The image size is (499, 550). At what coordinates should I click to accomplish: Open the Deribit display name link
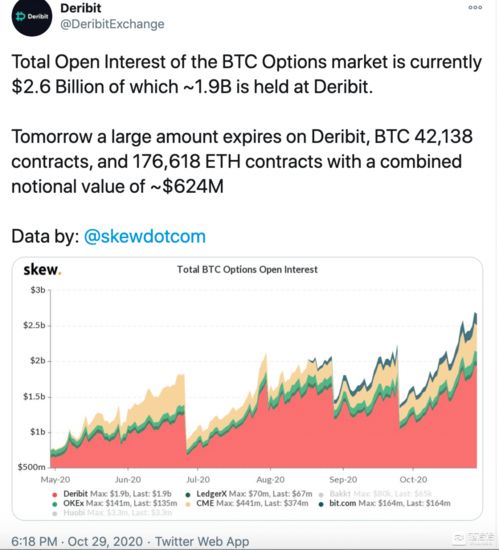tap(81, 8)
